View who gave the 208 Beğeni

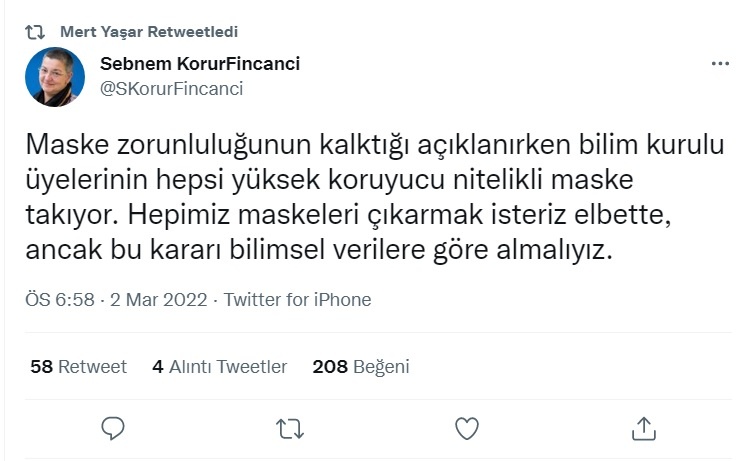click(360, 367)
